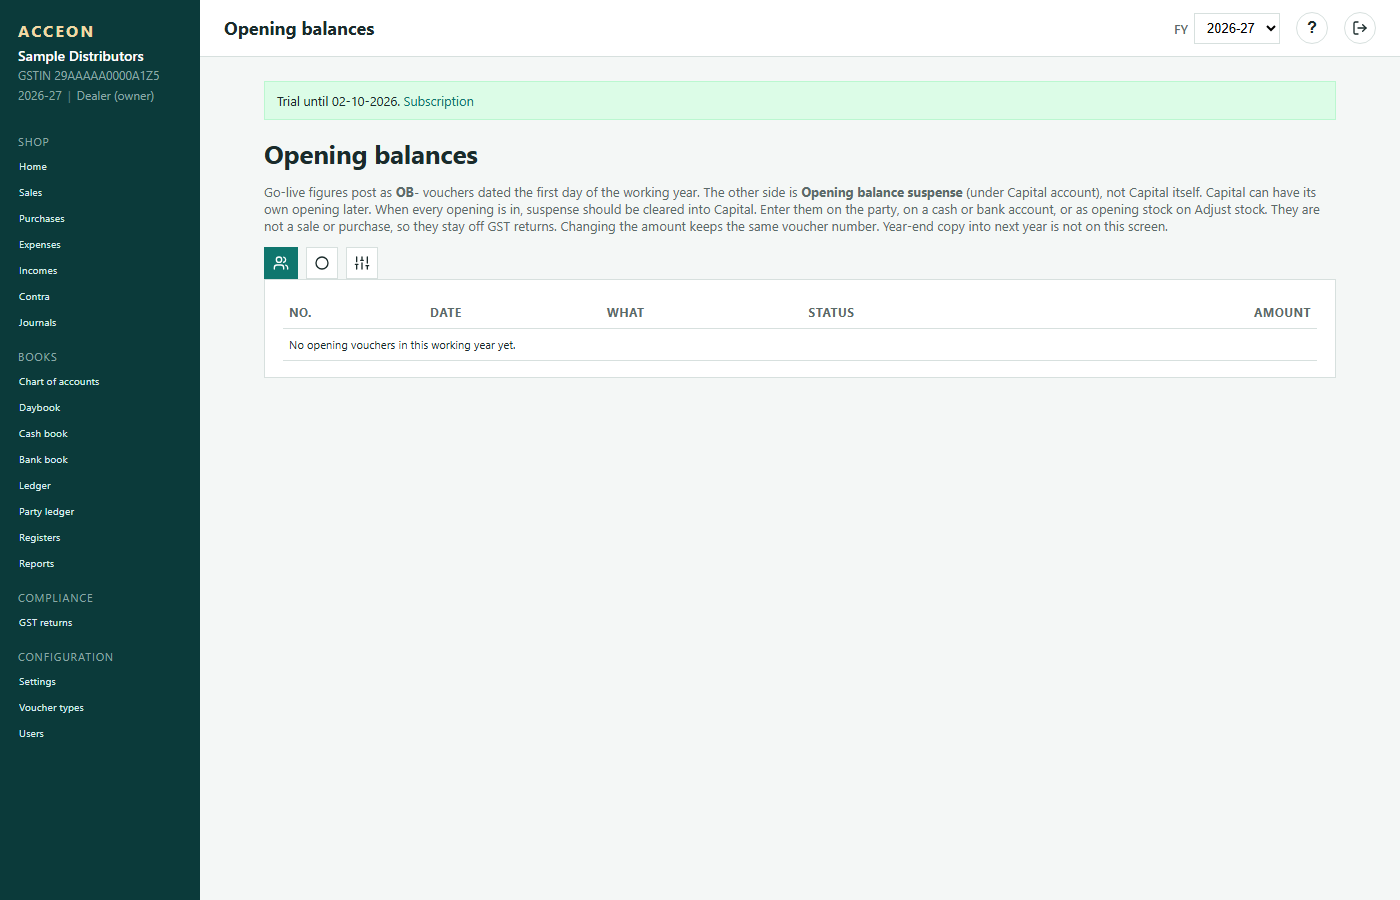Click the AMOUNT column header
Screen dimensions: 1400x900
tap(1282, 313)
